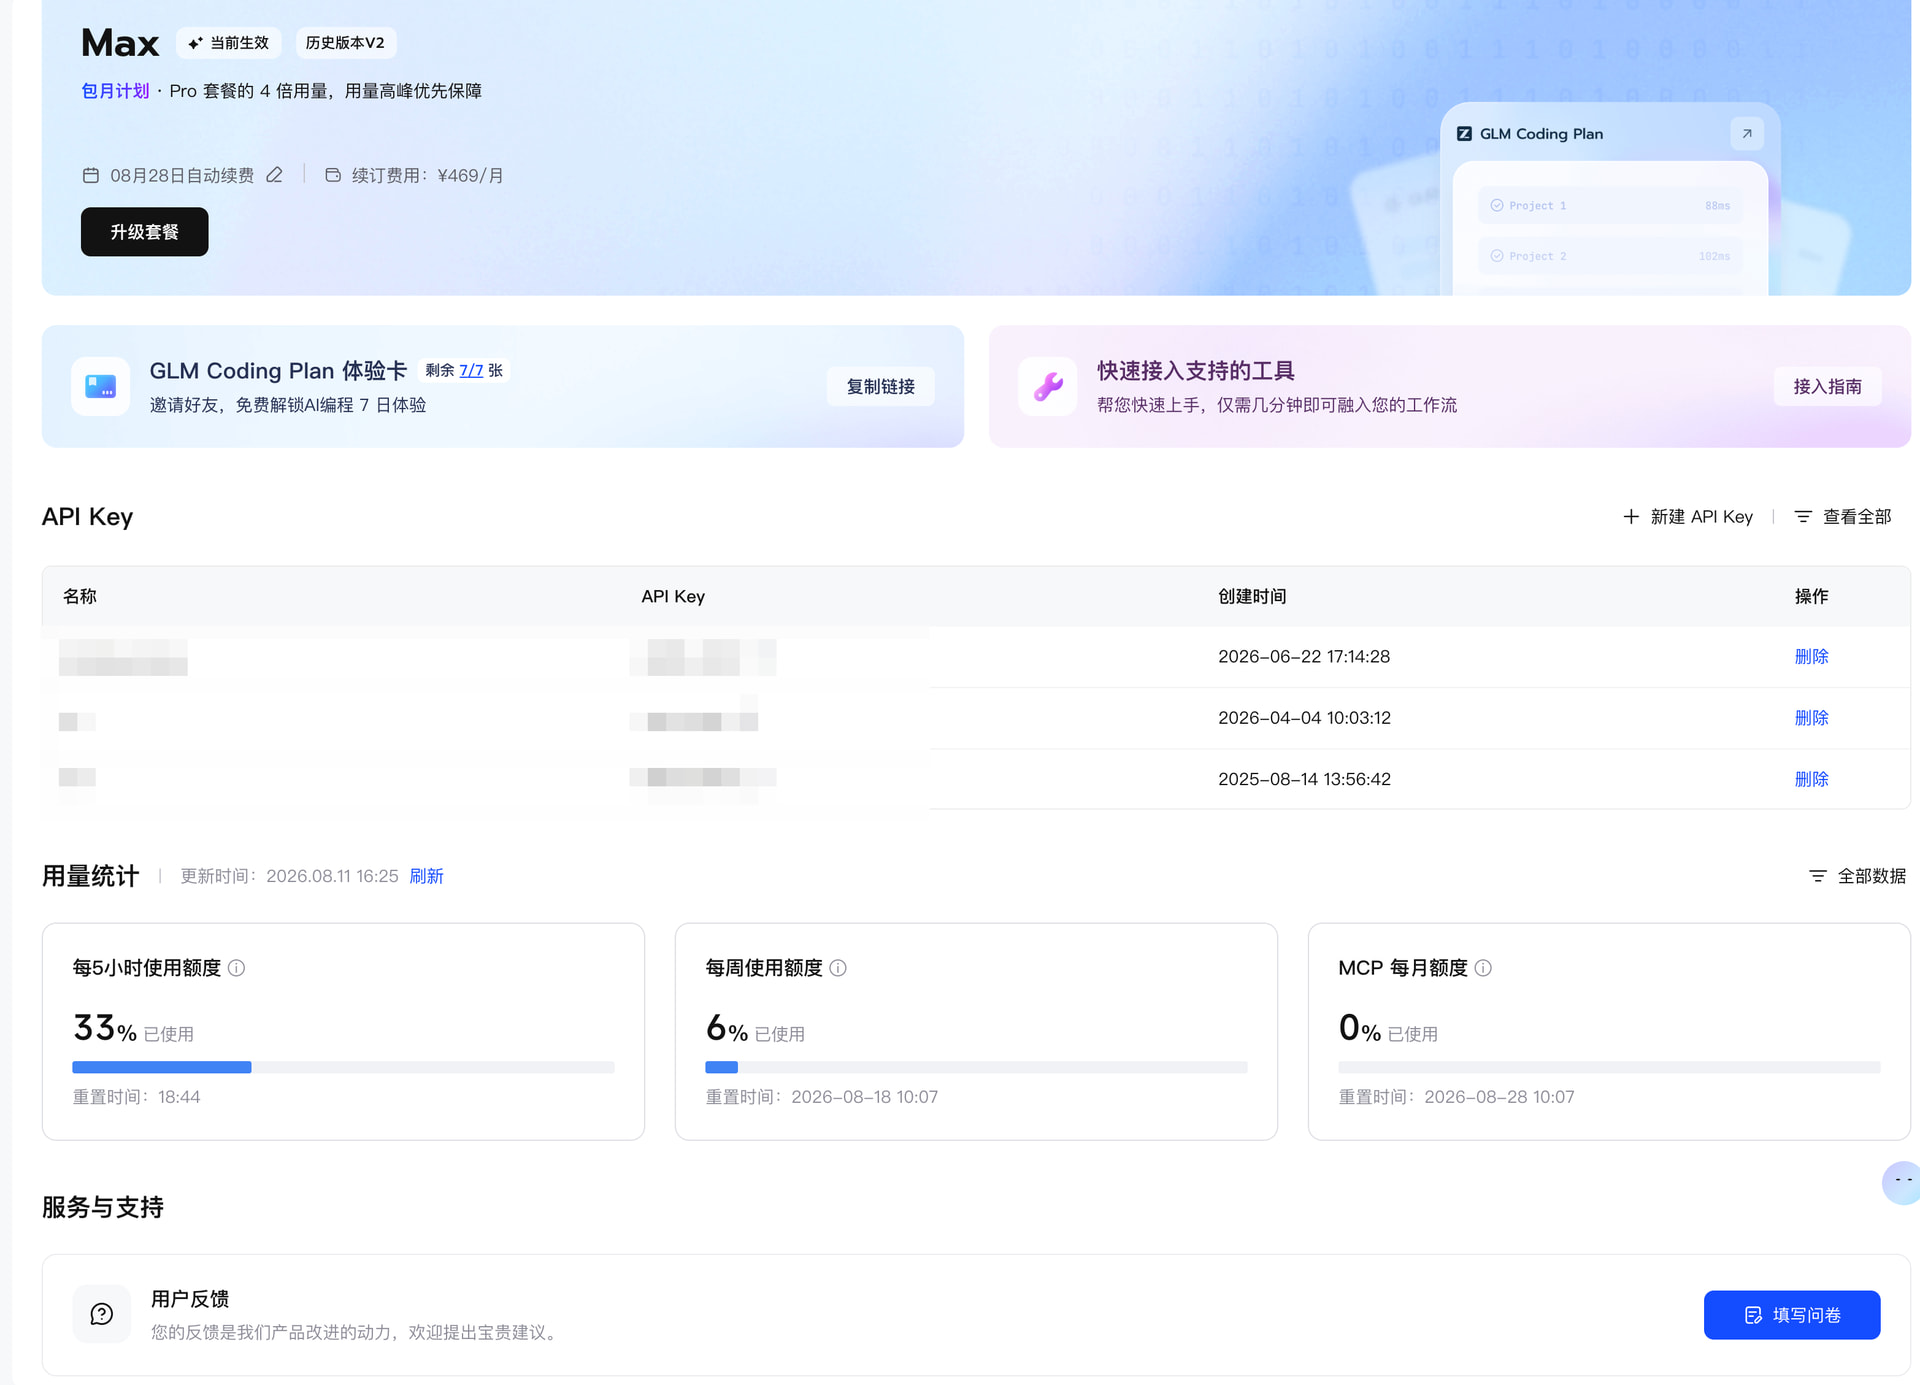Open the GLM Coding Plan arrow icon
The height and width of the screenshot is (1385, 1920).
pyautogui.click(x=1747, y=134)
